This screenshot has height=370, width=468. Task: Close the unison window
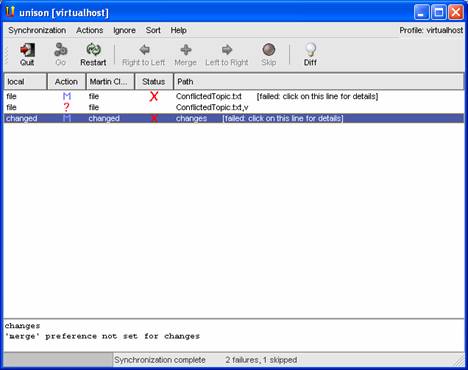pos(456,12)
